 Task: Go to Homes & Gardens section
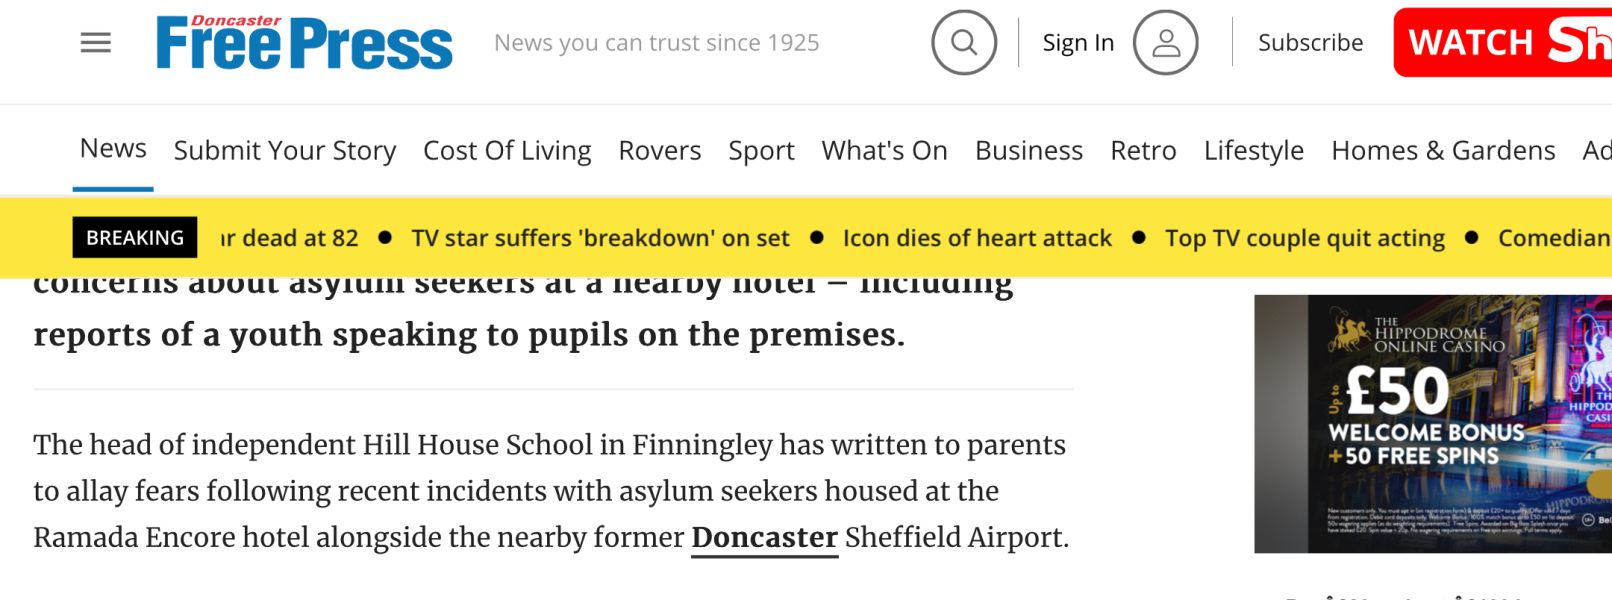pos(1443,151)
